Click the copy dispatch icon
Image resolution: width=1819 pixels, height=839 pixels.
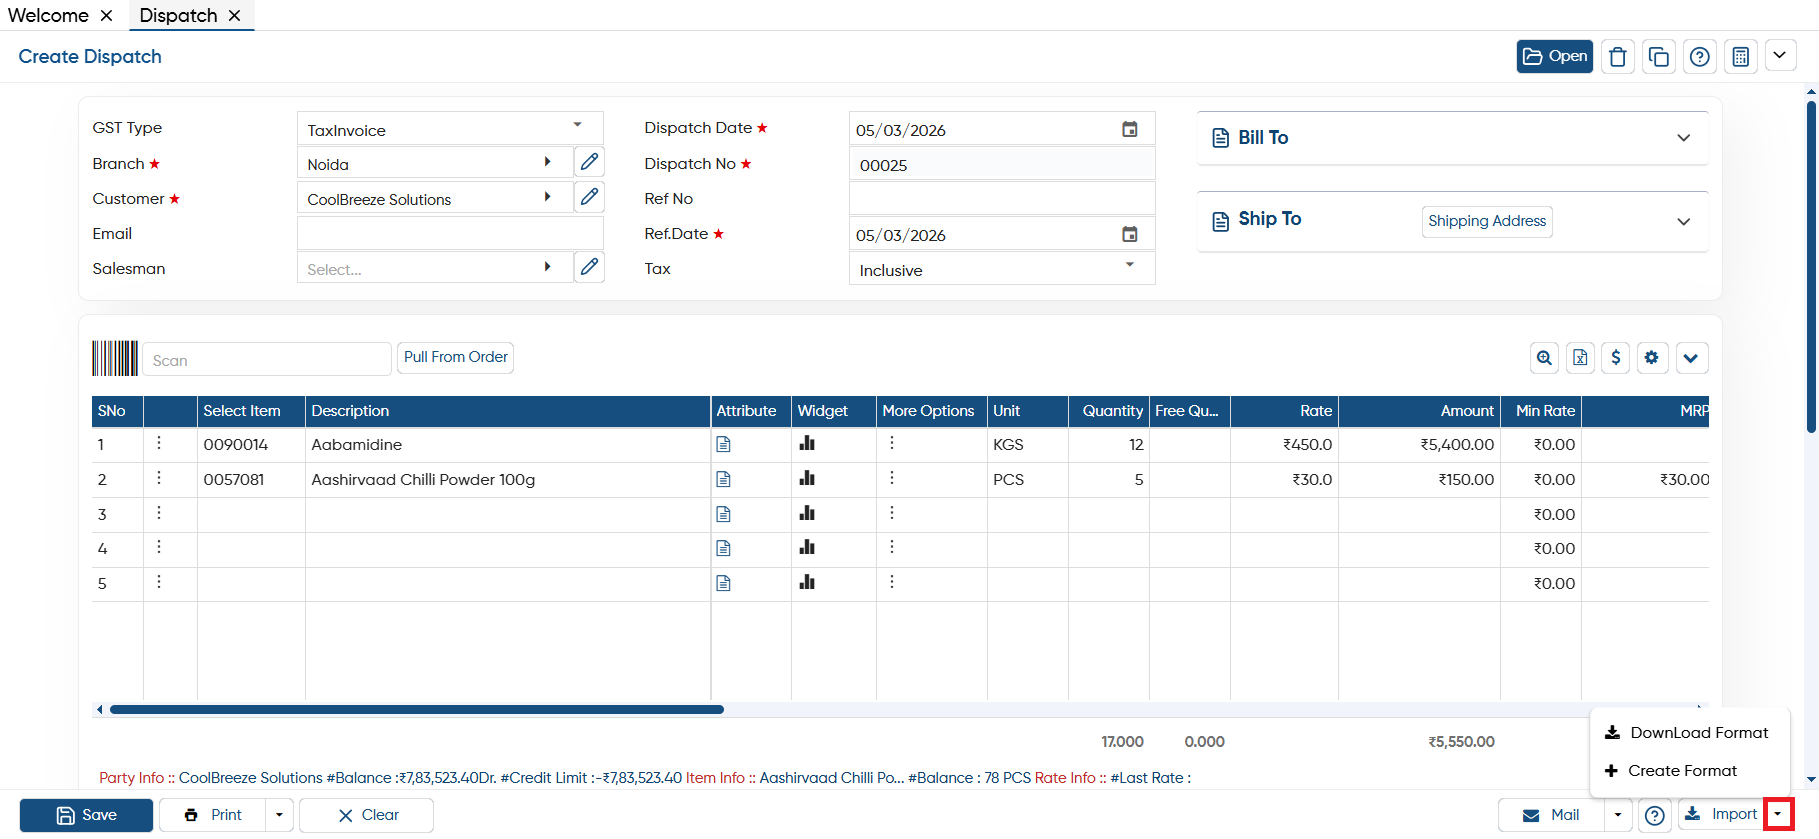[x=1658, y=57]
